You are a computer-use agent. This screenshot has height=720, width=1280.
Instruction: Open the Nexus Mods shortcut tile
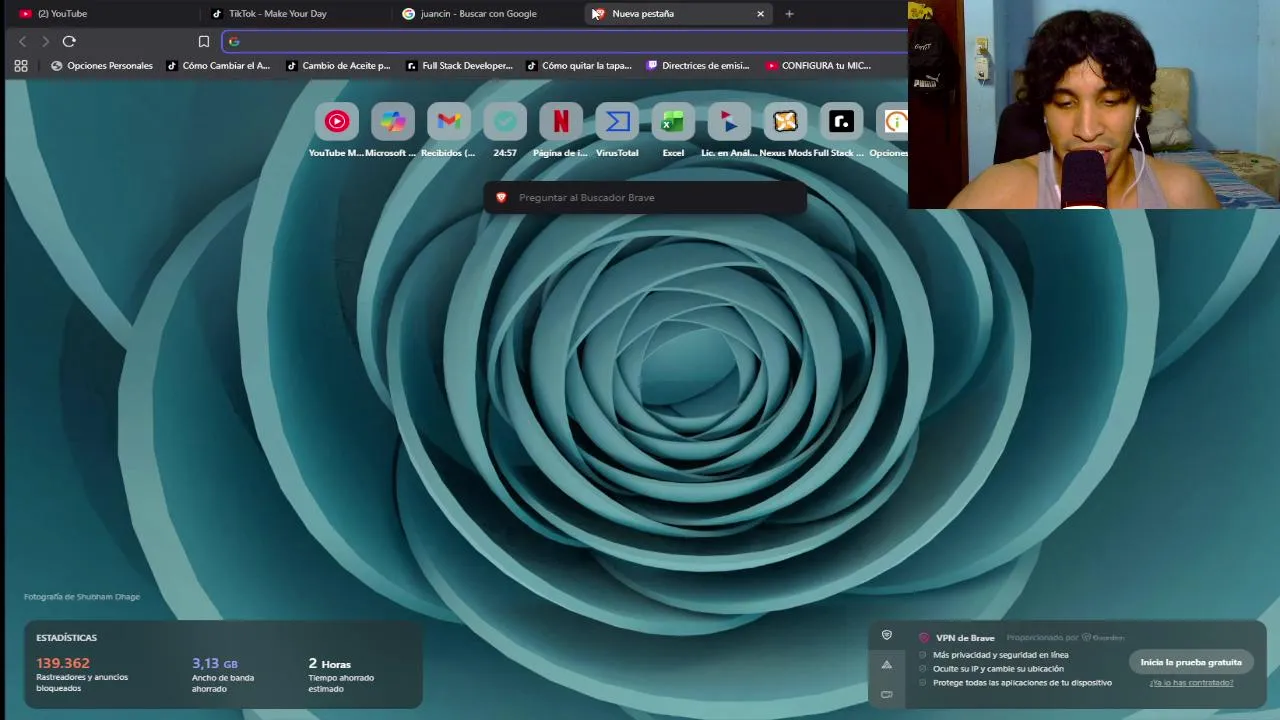[785, 122]
